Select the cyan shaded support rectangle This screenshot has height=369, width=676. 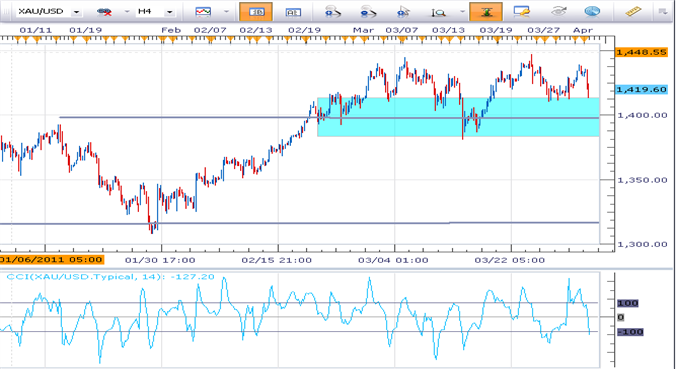point(458,117)
